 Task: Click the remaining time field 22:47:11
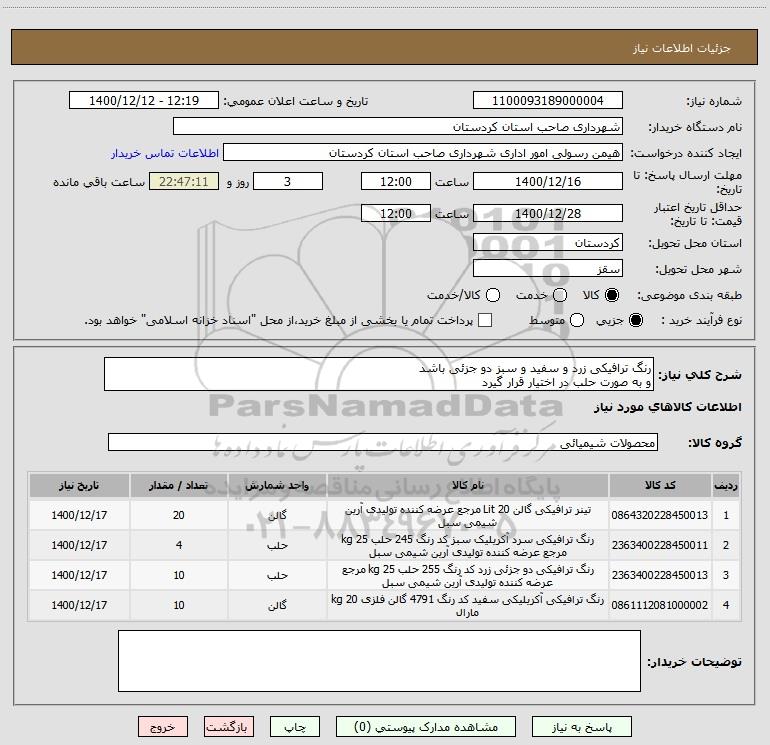click(x=184, y=181)
